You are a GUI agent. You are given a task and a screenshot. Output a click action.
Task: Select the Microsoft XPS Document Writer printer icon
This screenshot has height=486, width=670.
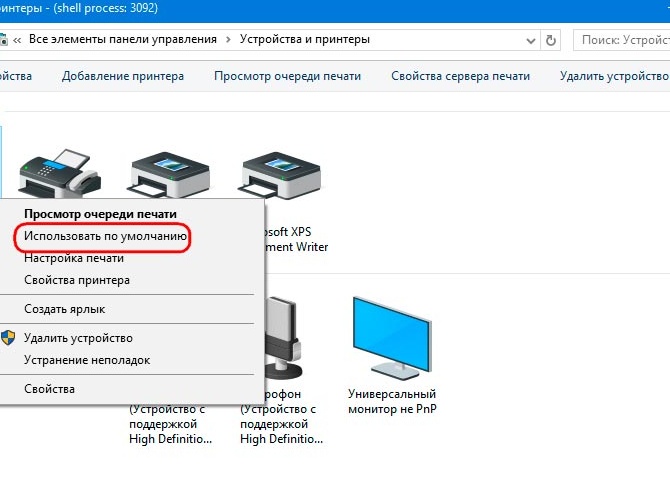(280, 175)
